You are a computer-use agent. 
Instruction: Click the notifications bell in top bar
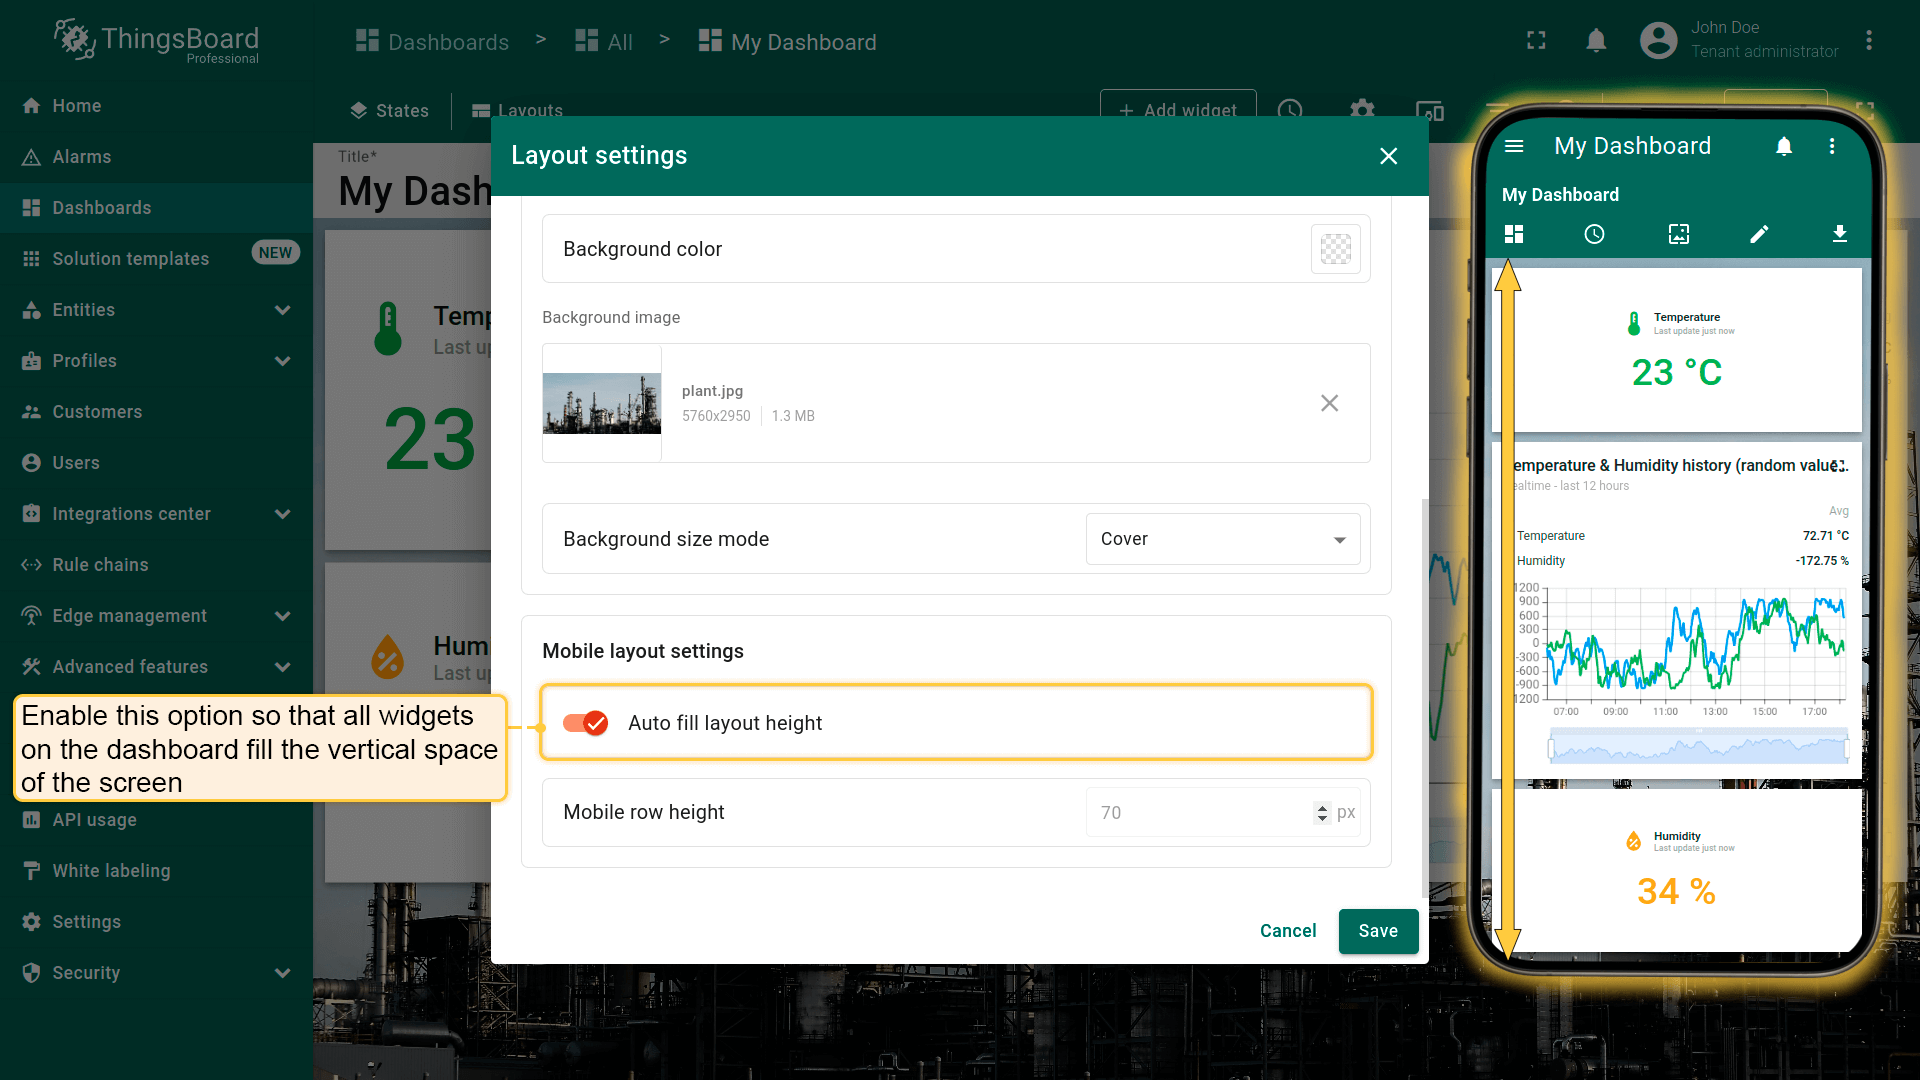pyautogui.click(x=1596, y=41)
